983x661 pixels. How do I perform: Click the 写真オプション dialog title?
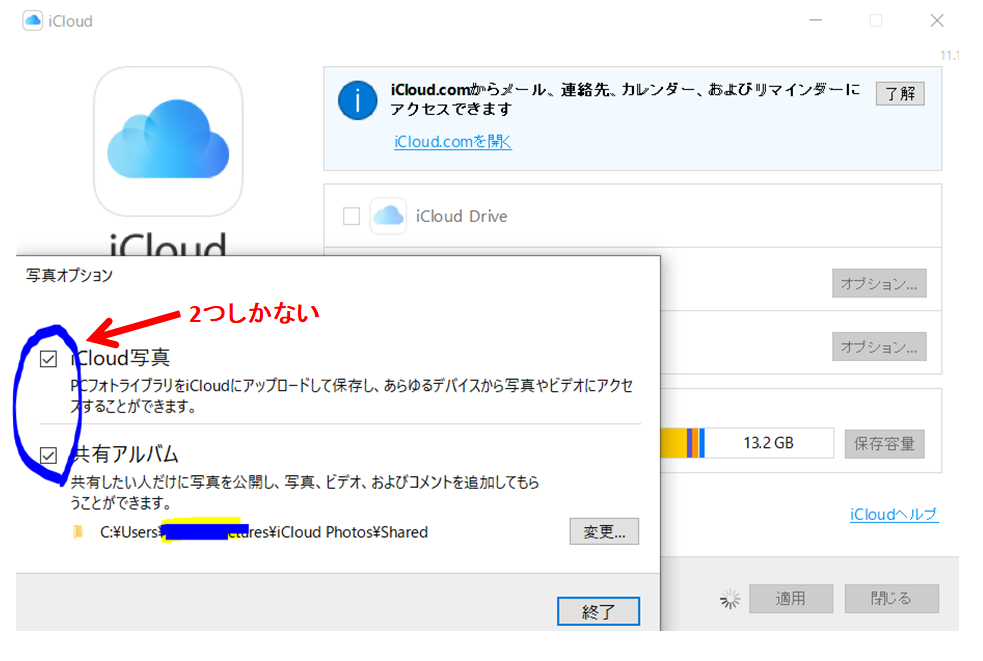(69, 275)
